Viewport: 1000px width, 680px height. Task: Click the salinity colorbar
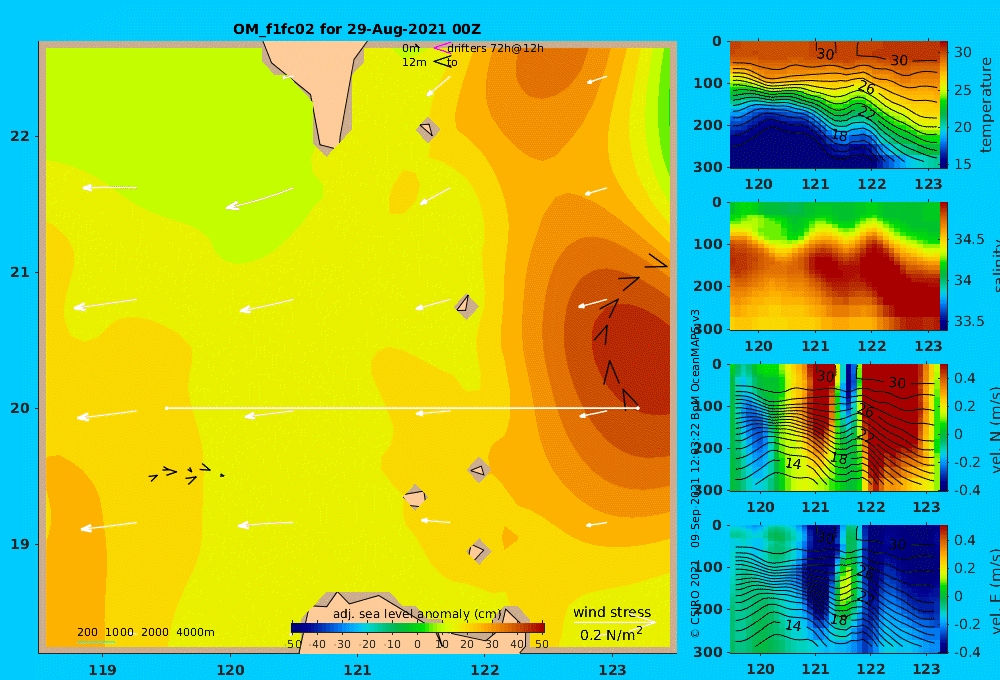click(x=944, y=266)
